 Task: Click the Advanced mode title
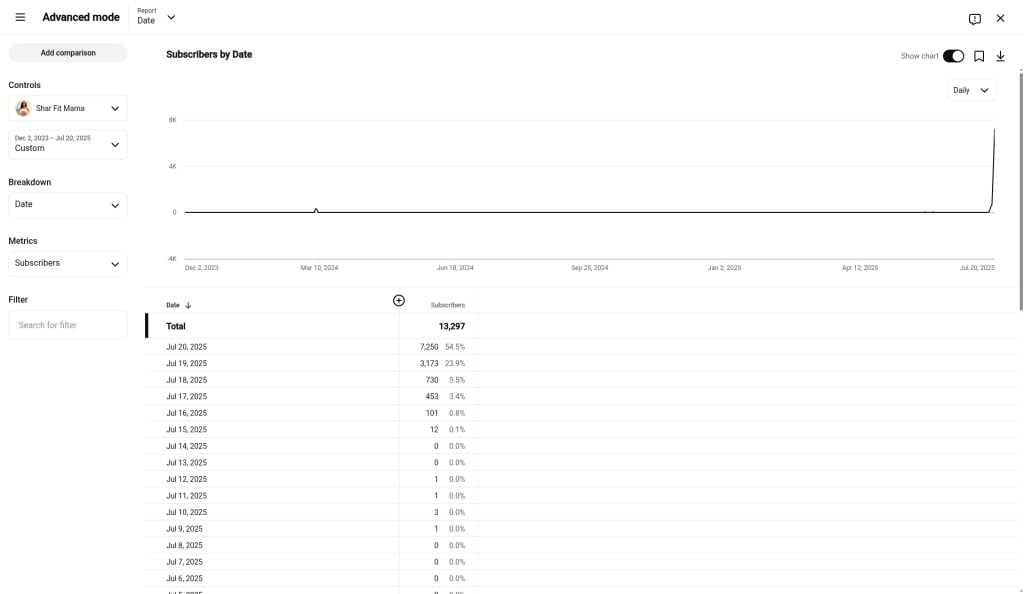(81, 18)
